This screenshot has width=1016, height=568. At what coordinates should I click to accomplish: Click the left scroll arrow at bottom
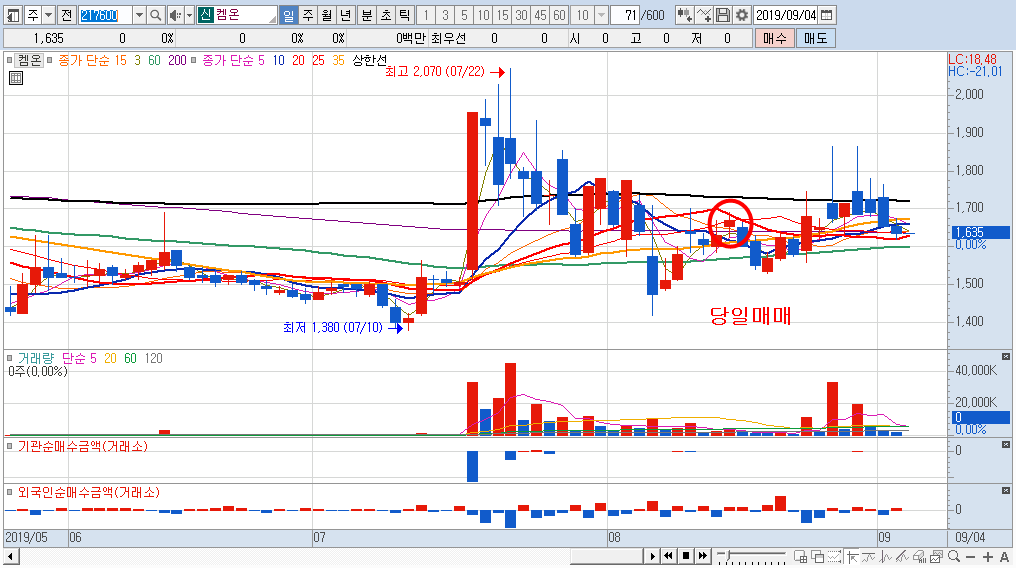click(10, 556)
